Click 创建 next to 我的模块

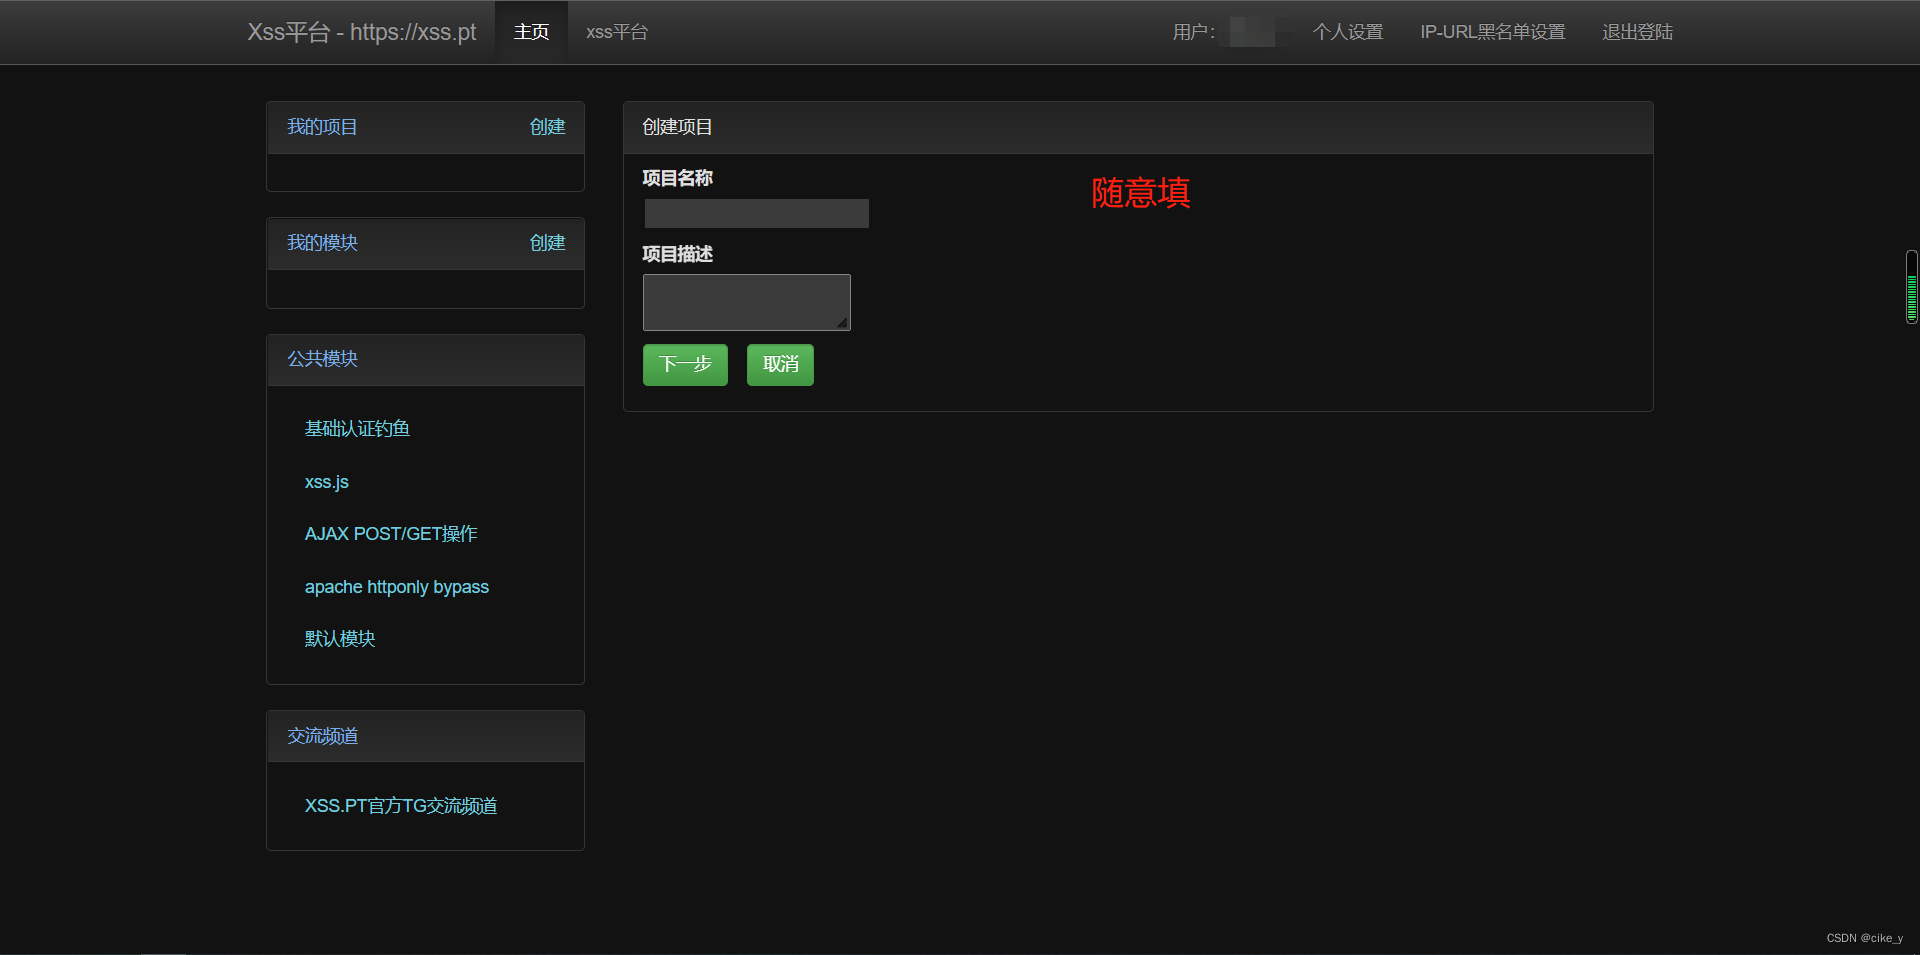tap(547, 243)
